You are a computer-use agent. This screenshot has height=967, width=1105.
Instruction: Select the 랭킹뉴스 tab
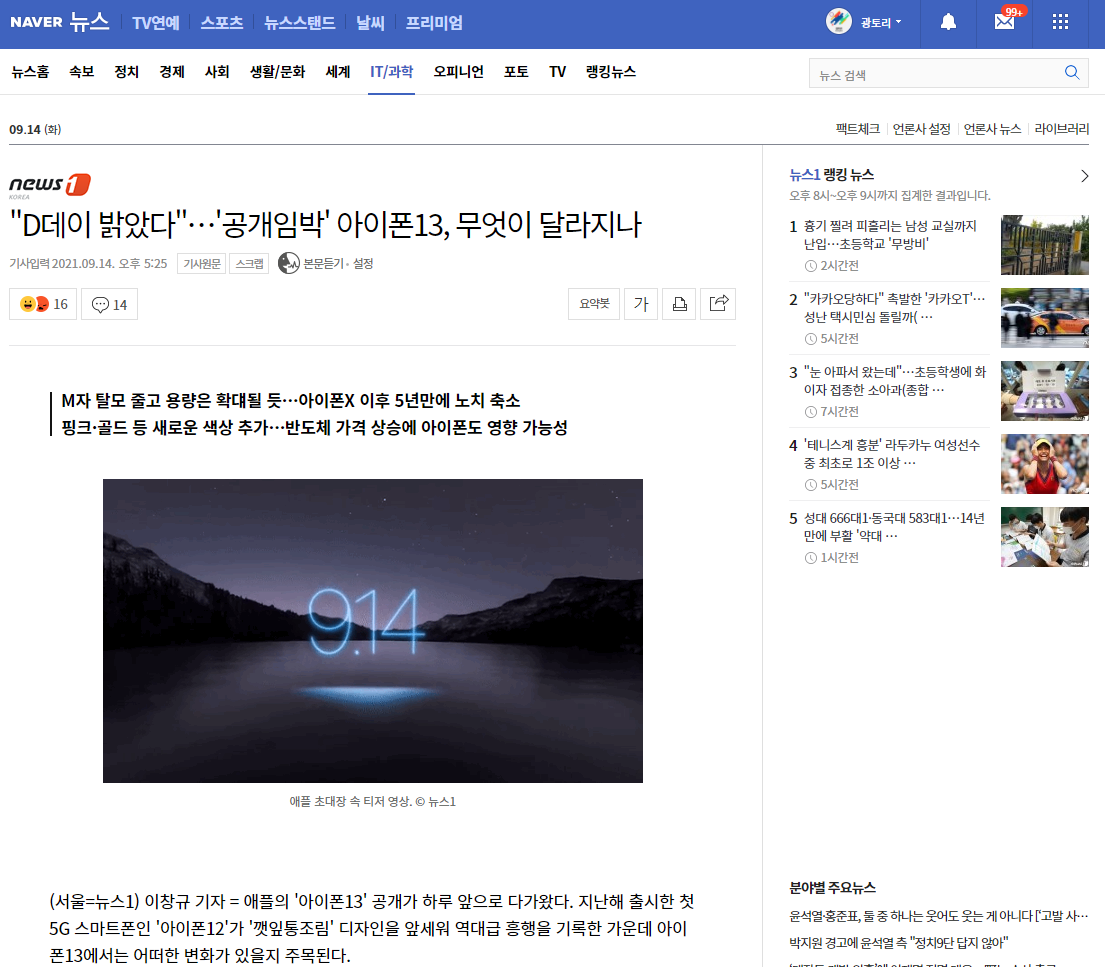coord(611,72)
